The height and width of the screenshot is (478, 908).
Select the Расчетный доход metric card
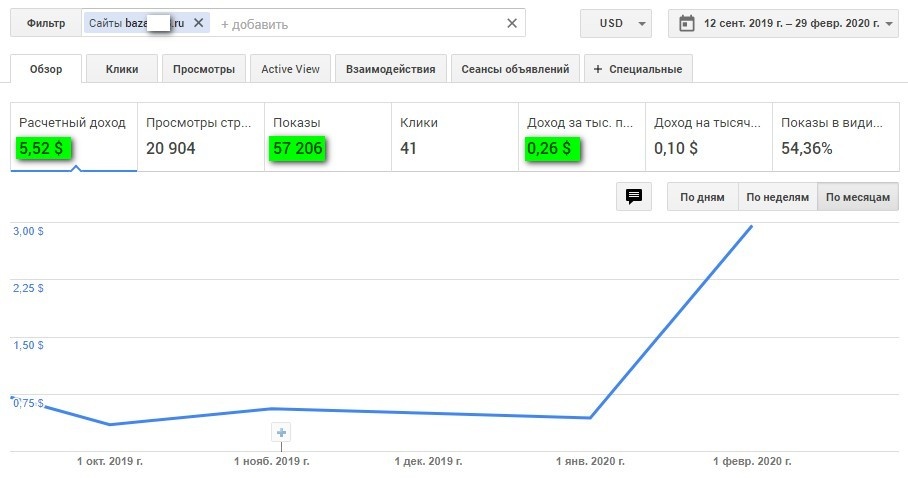pos(74,137)
